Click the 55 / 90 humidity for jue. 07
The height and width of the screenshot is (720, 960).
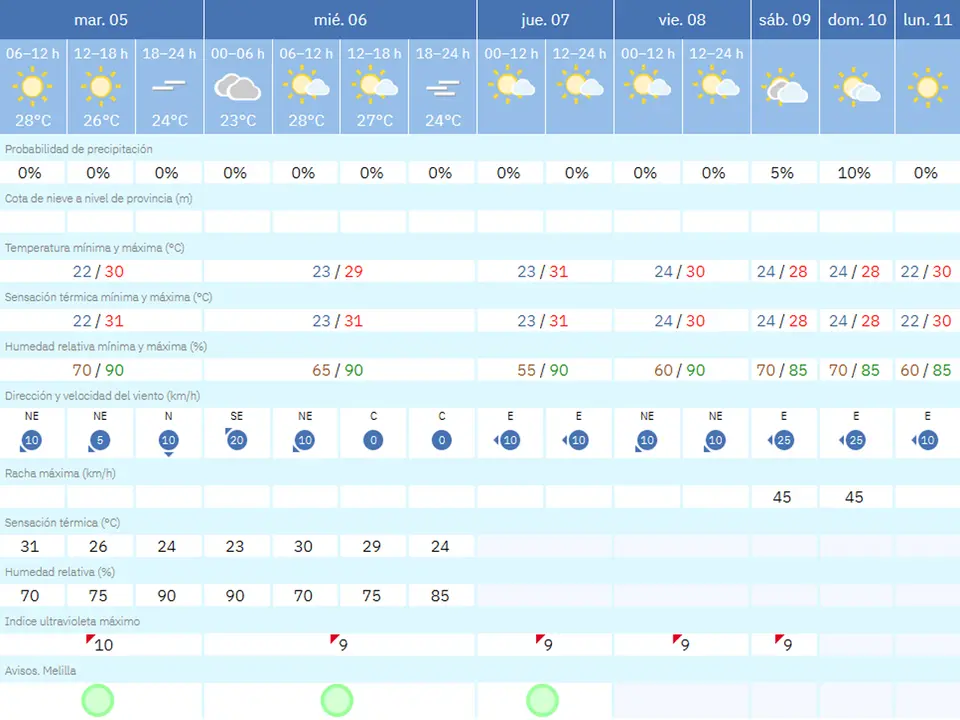coord(542,370)
